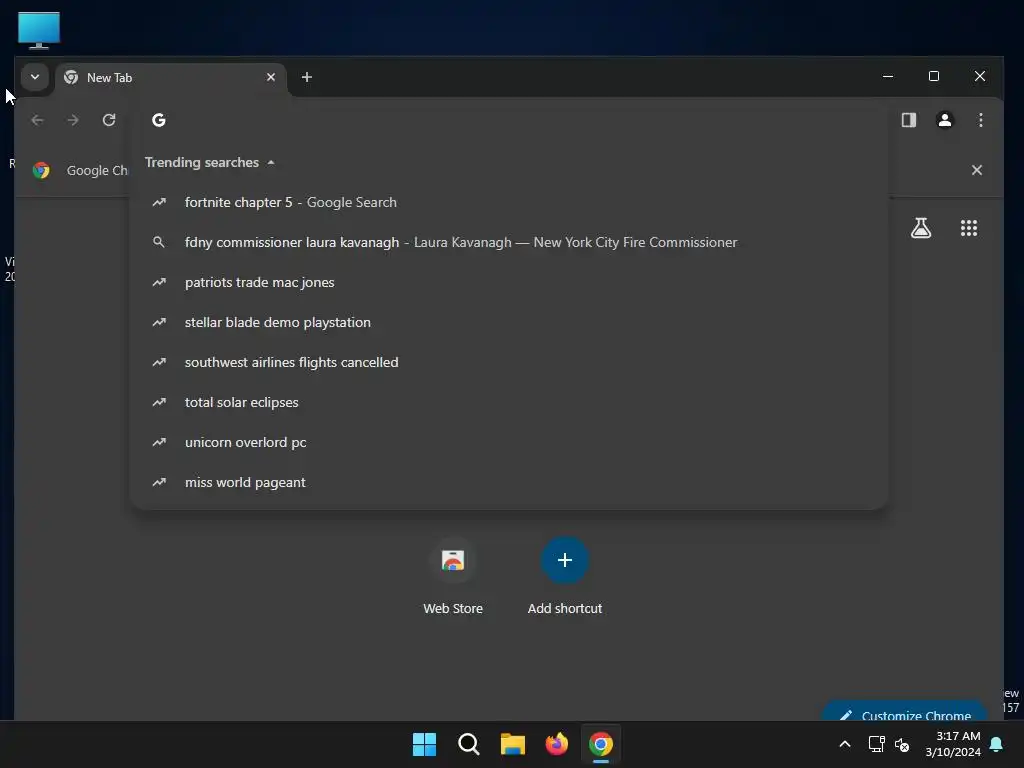Open the Web Store shortcut
The width and height of the screenshot is (1024, 768).
(453, 575)
